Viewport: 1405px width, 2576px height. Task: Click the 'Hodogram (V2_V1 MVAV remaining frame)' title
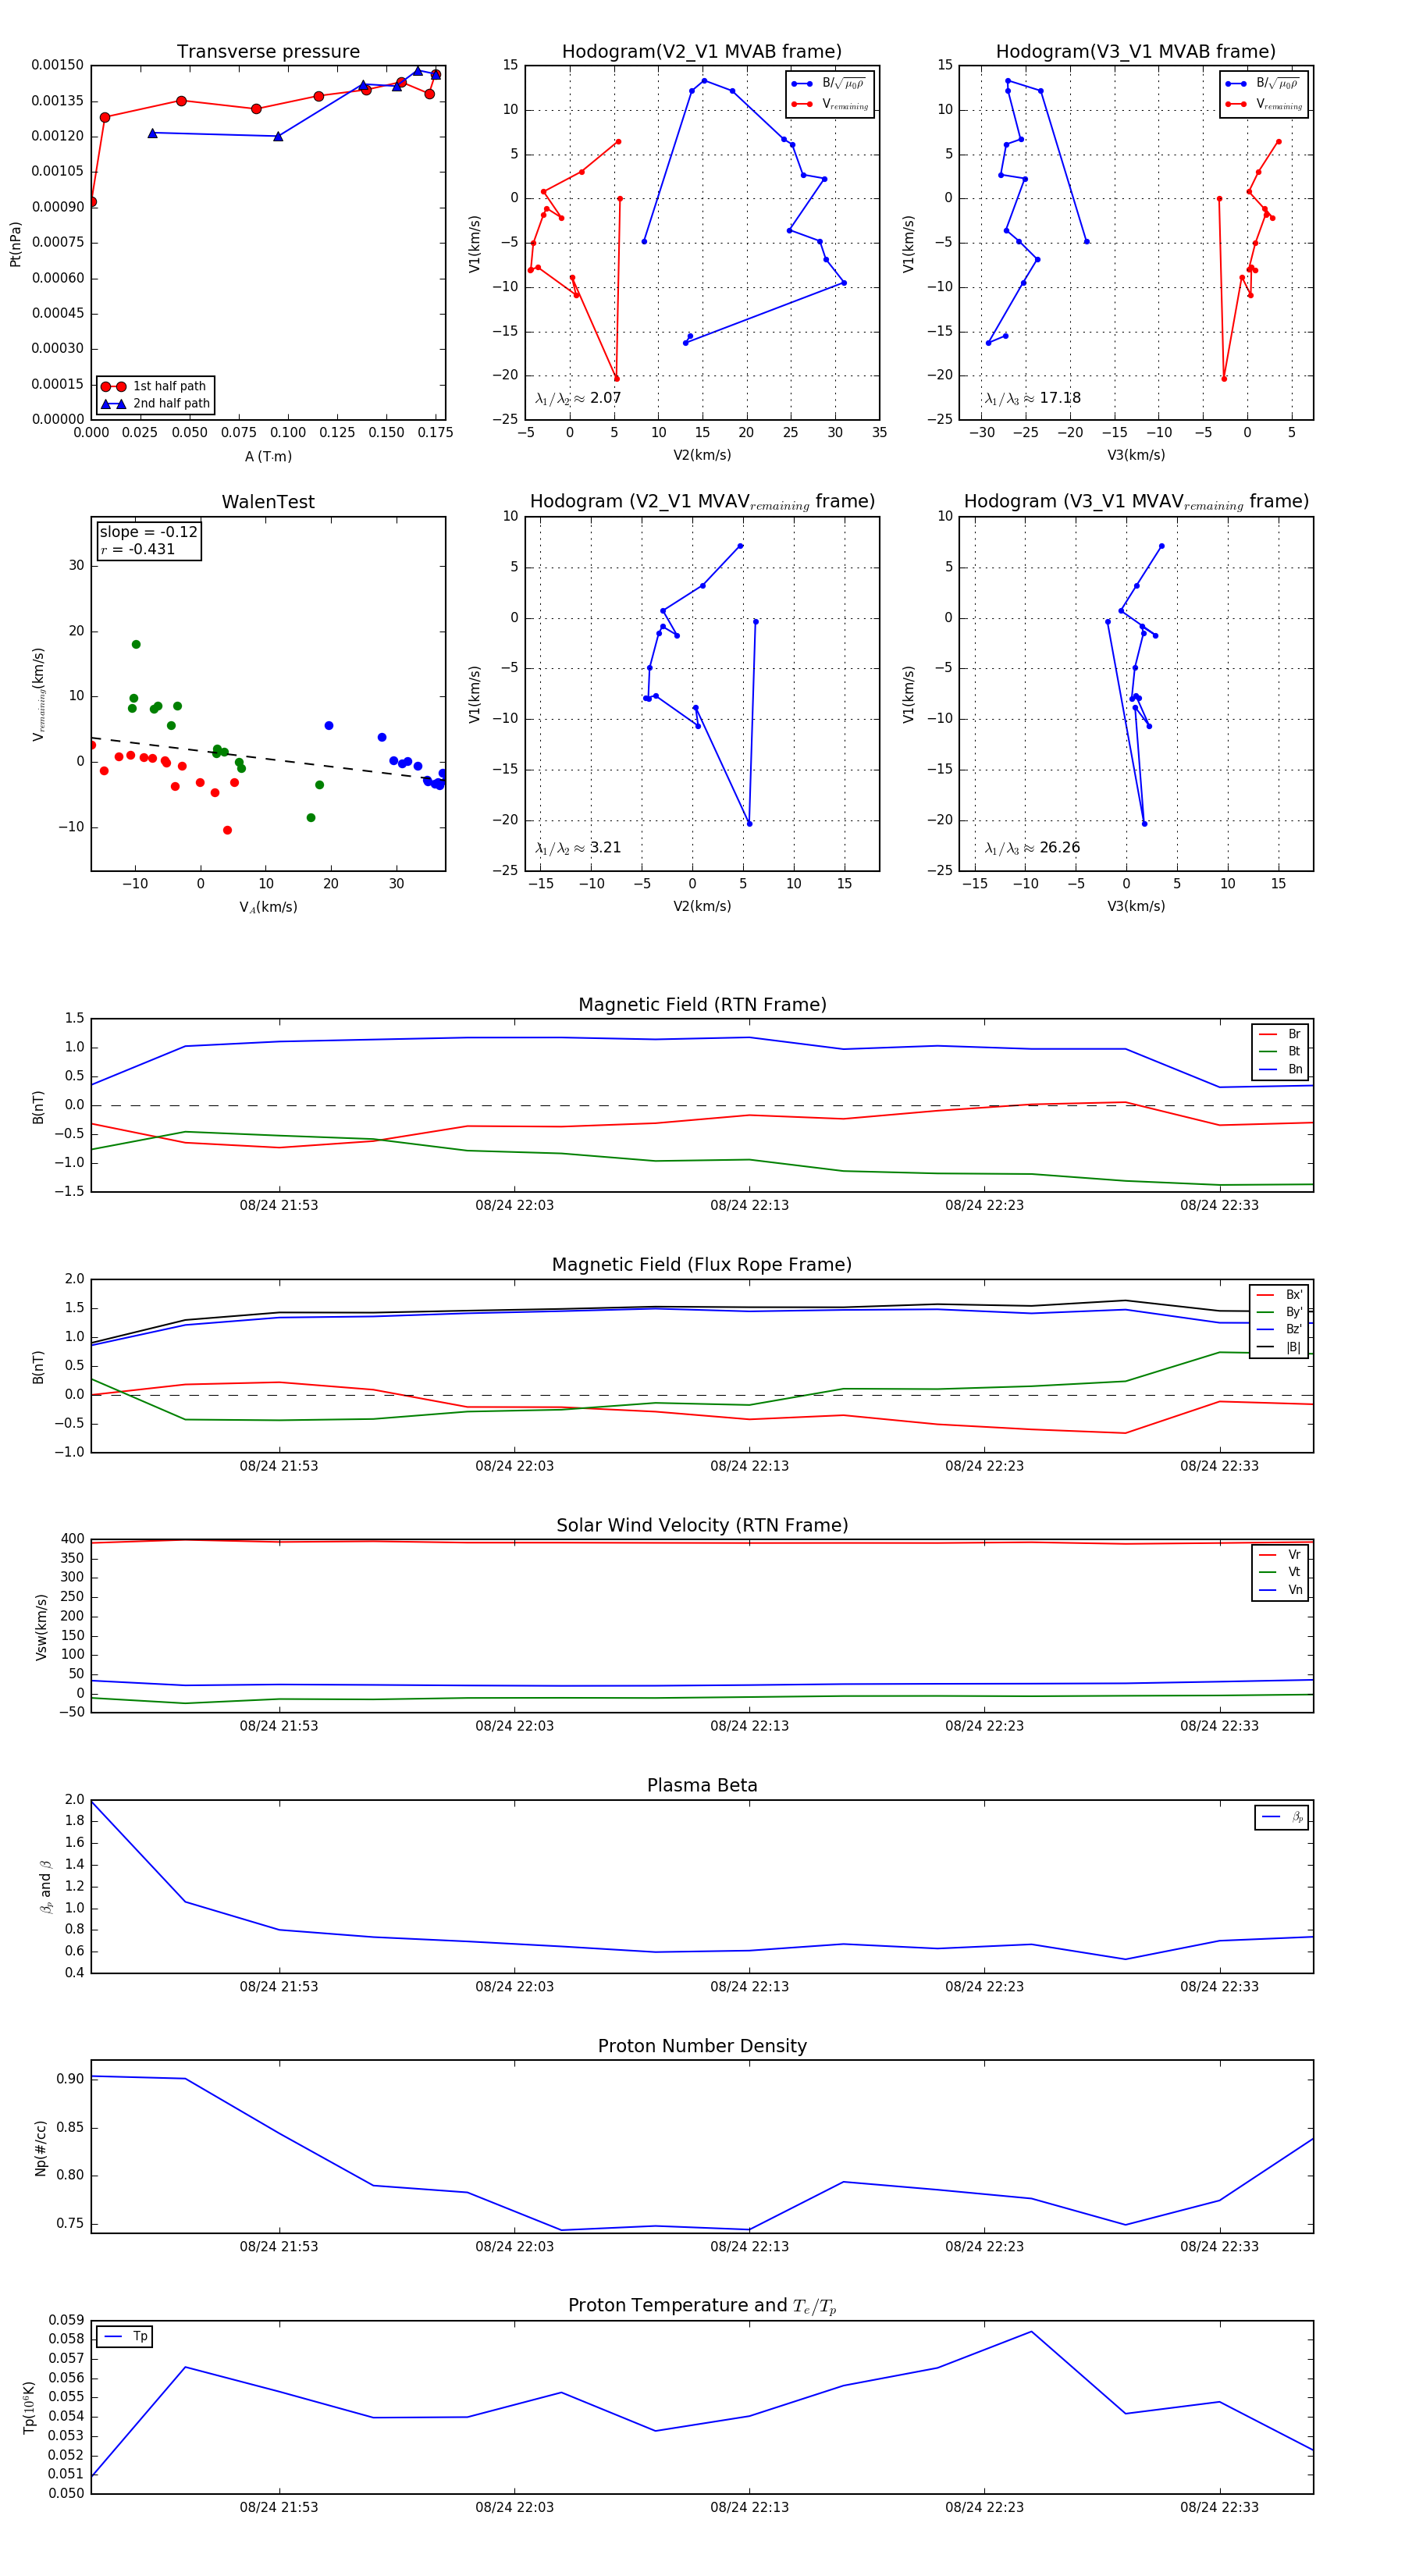tap(702, 502)
